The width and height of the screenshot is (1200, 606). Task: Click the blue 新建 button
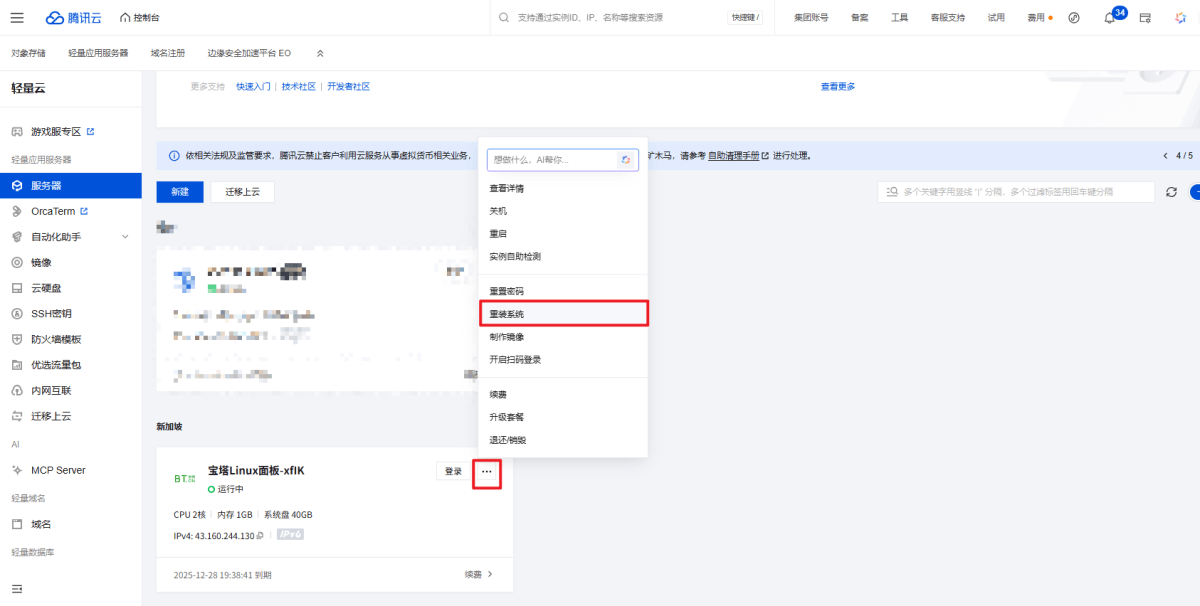(x=180, y=192)
